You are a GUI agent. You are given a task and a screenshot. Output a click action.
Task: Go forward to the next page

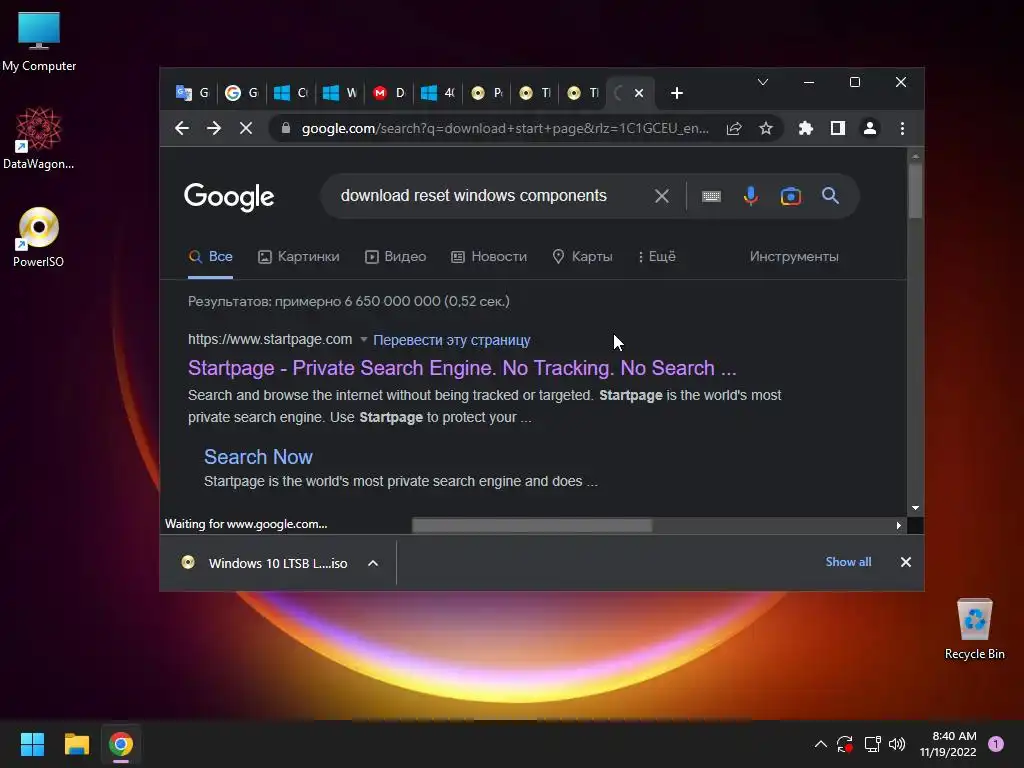214,128
